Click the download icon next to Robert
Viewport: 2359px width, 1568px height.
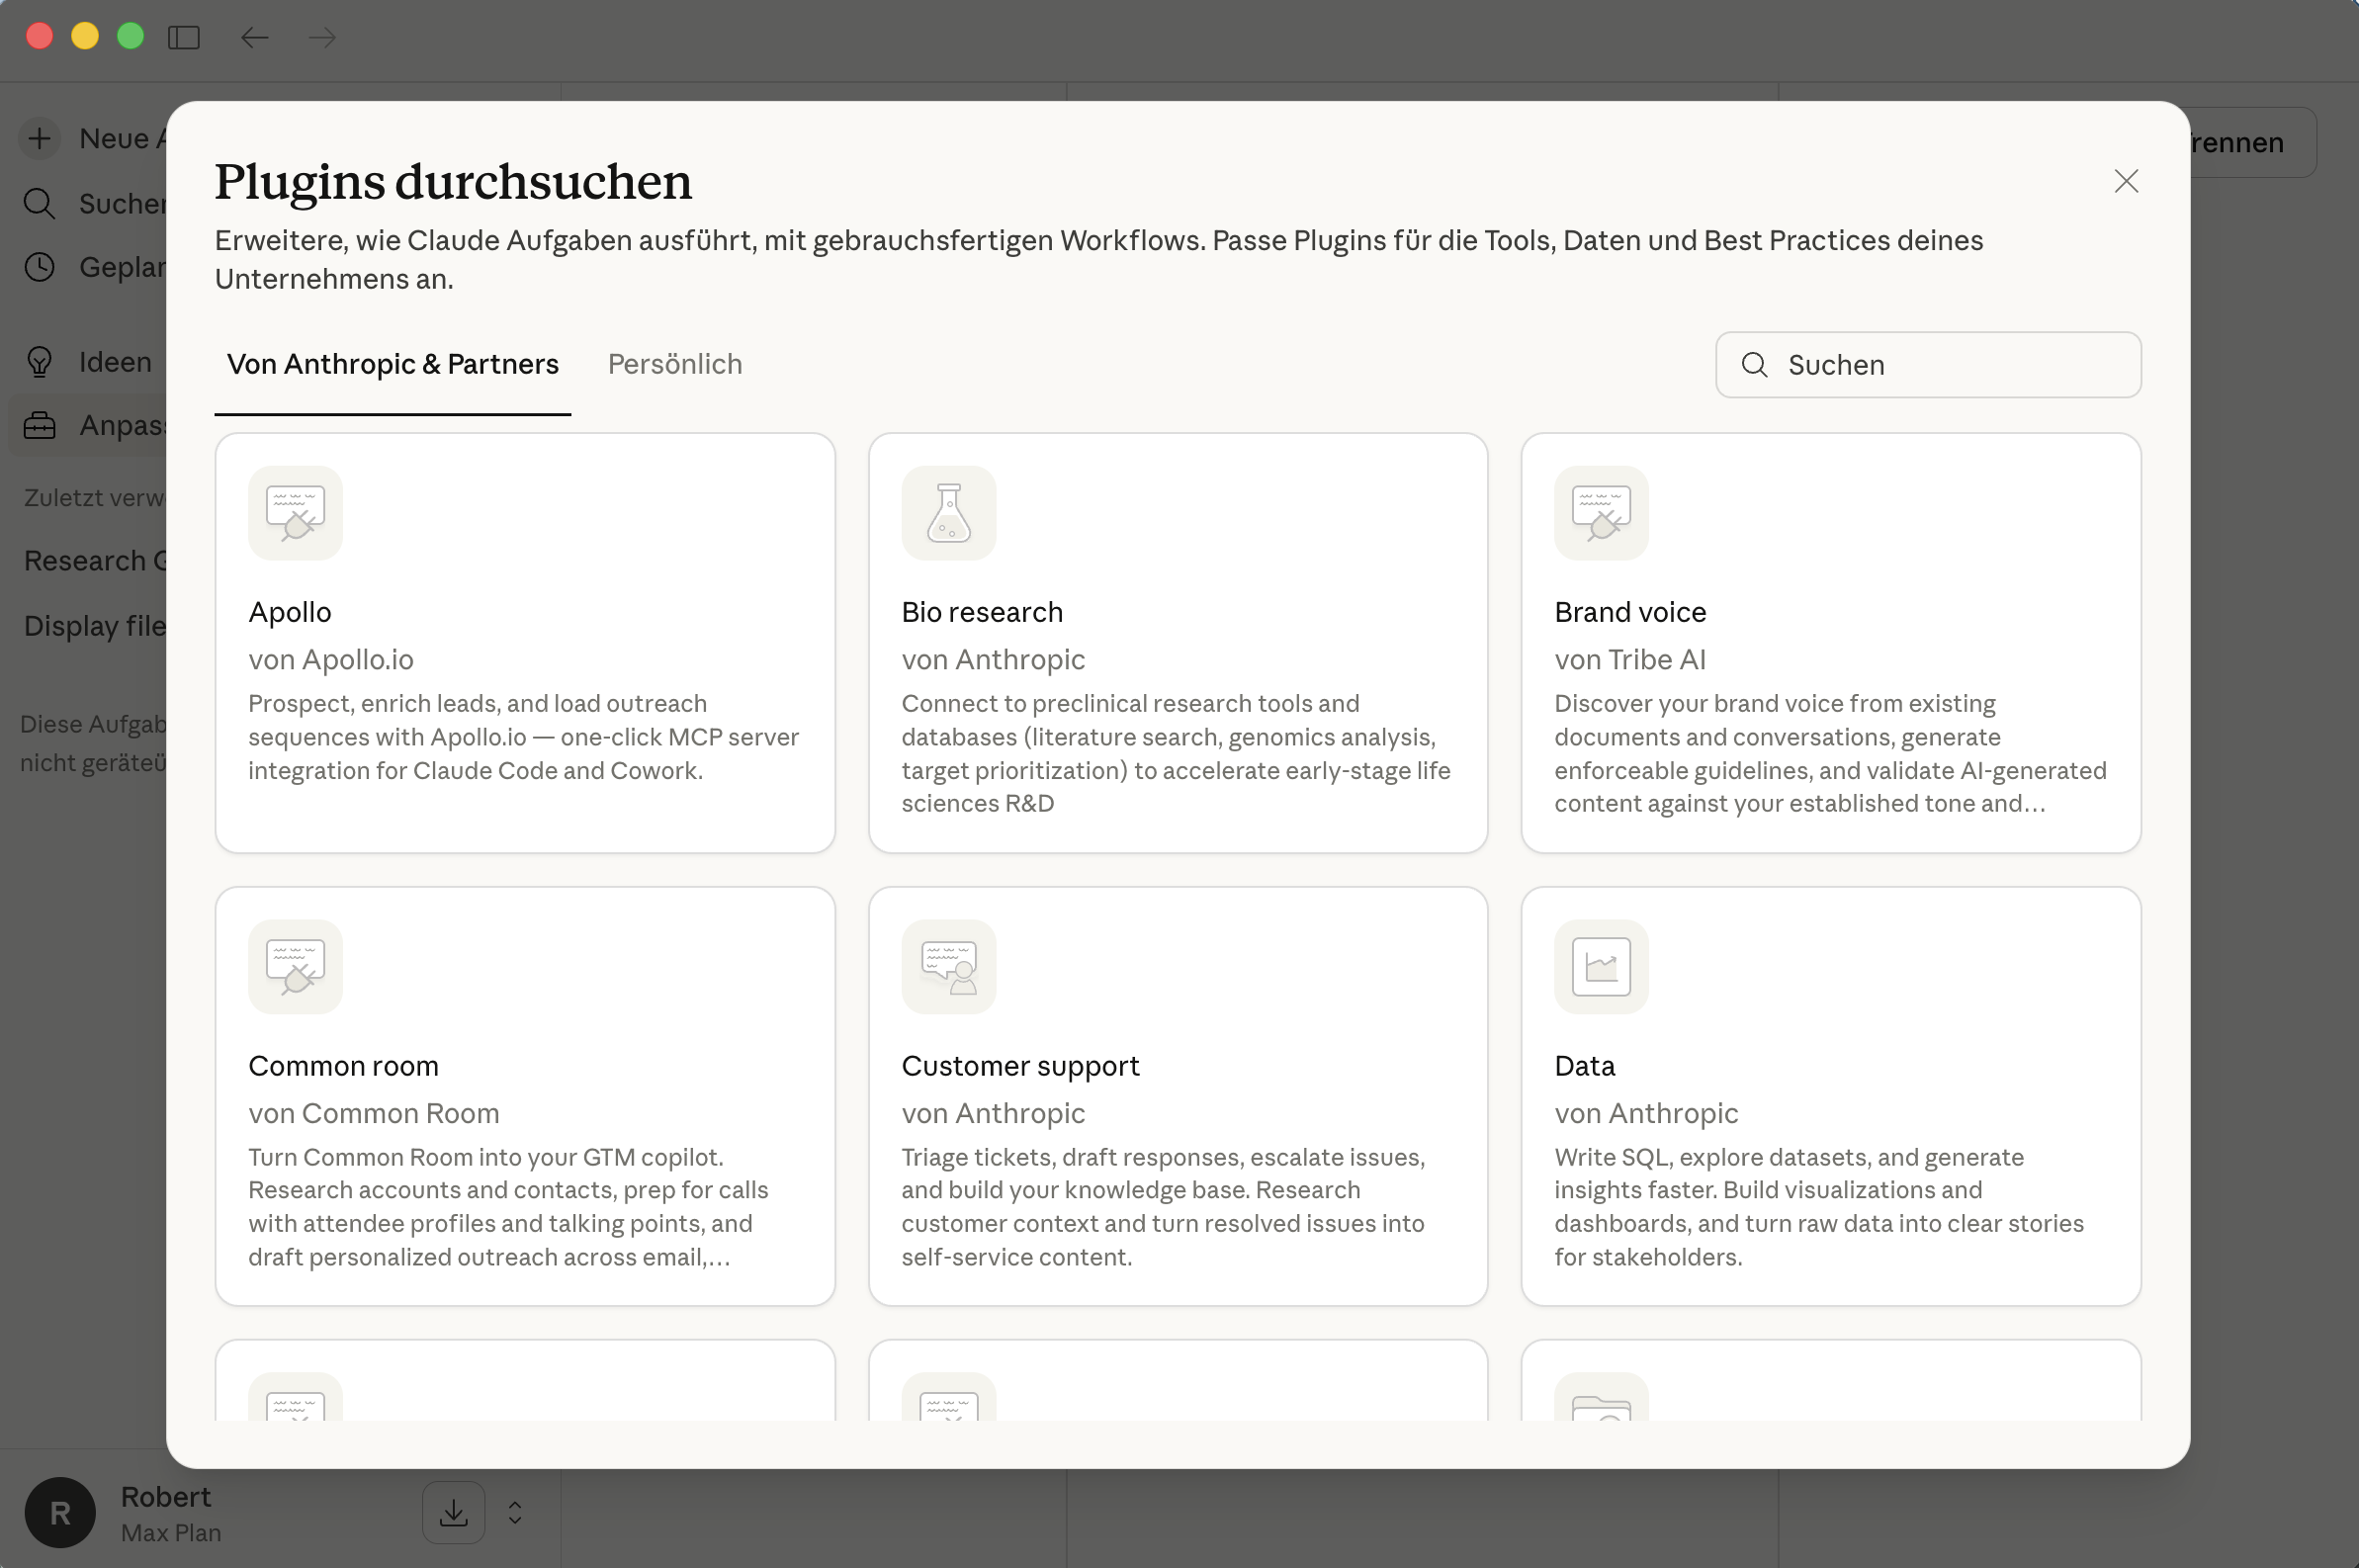[453, 1512]
